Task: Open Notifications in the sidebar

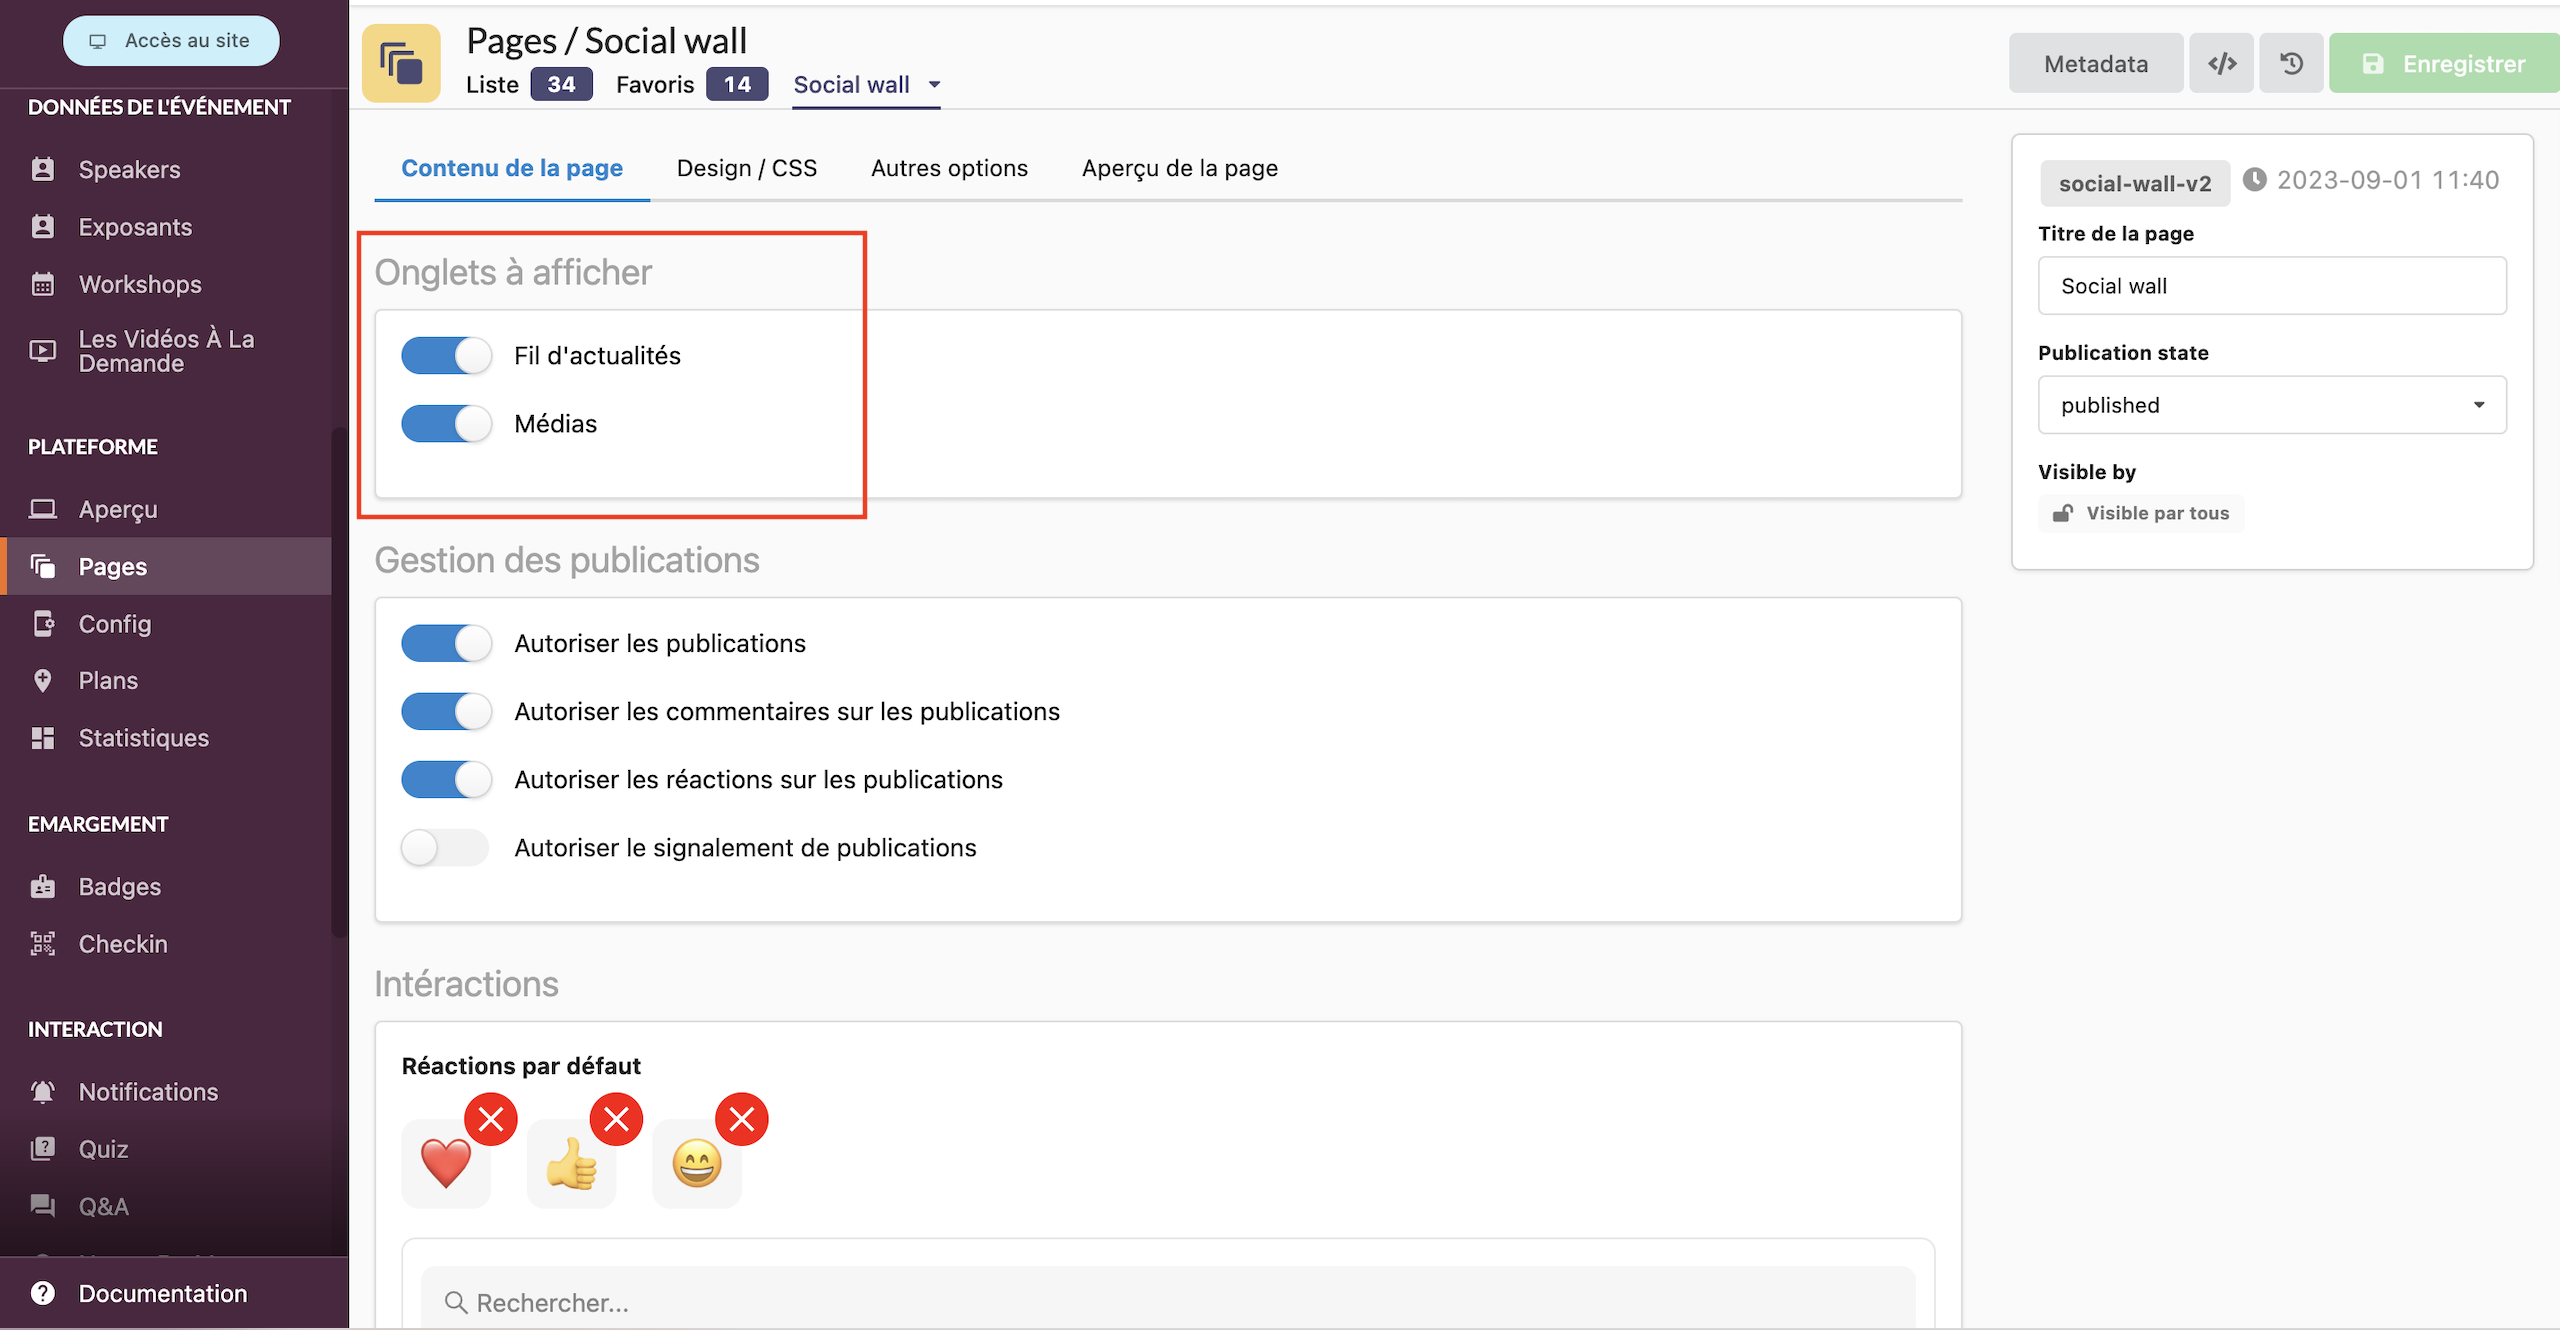Action: tap(147, 1091)
